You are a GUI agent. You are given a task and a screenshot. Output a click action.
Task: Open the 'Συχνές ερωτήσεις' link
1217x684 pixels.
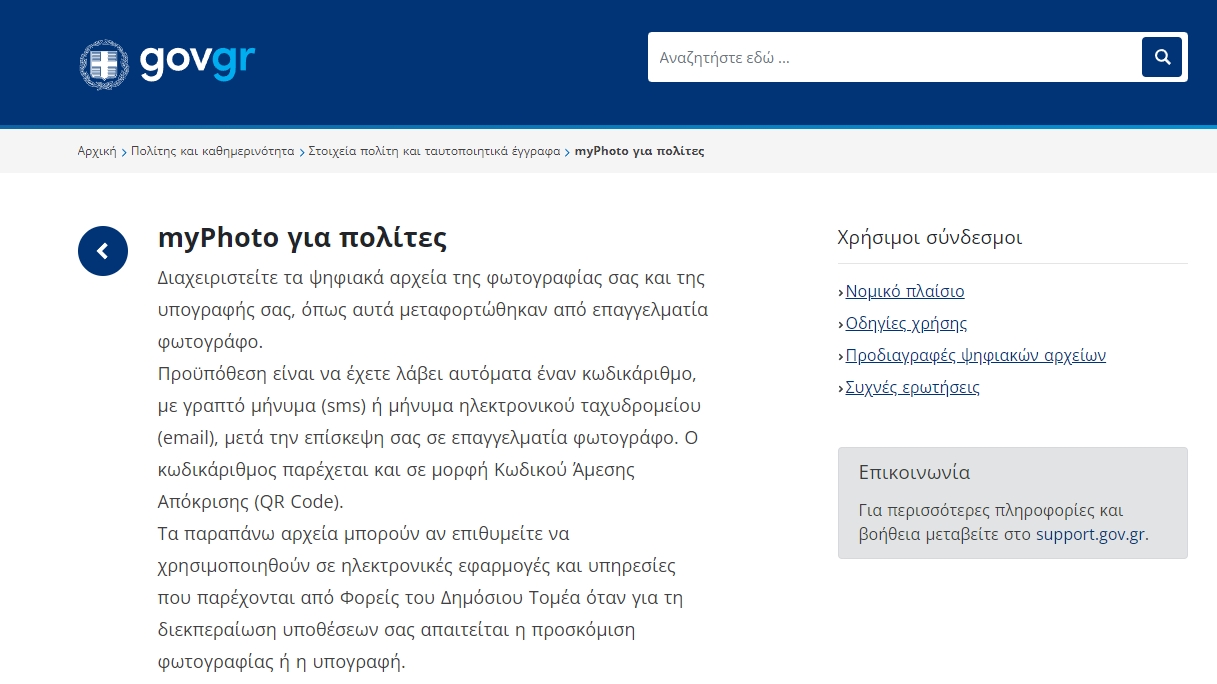pyautogui.click(x=913, y=387)
